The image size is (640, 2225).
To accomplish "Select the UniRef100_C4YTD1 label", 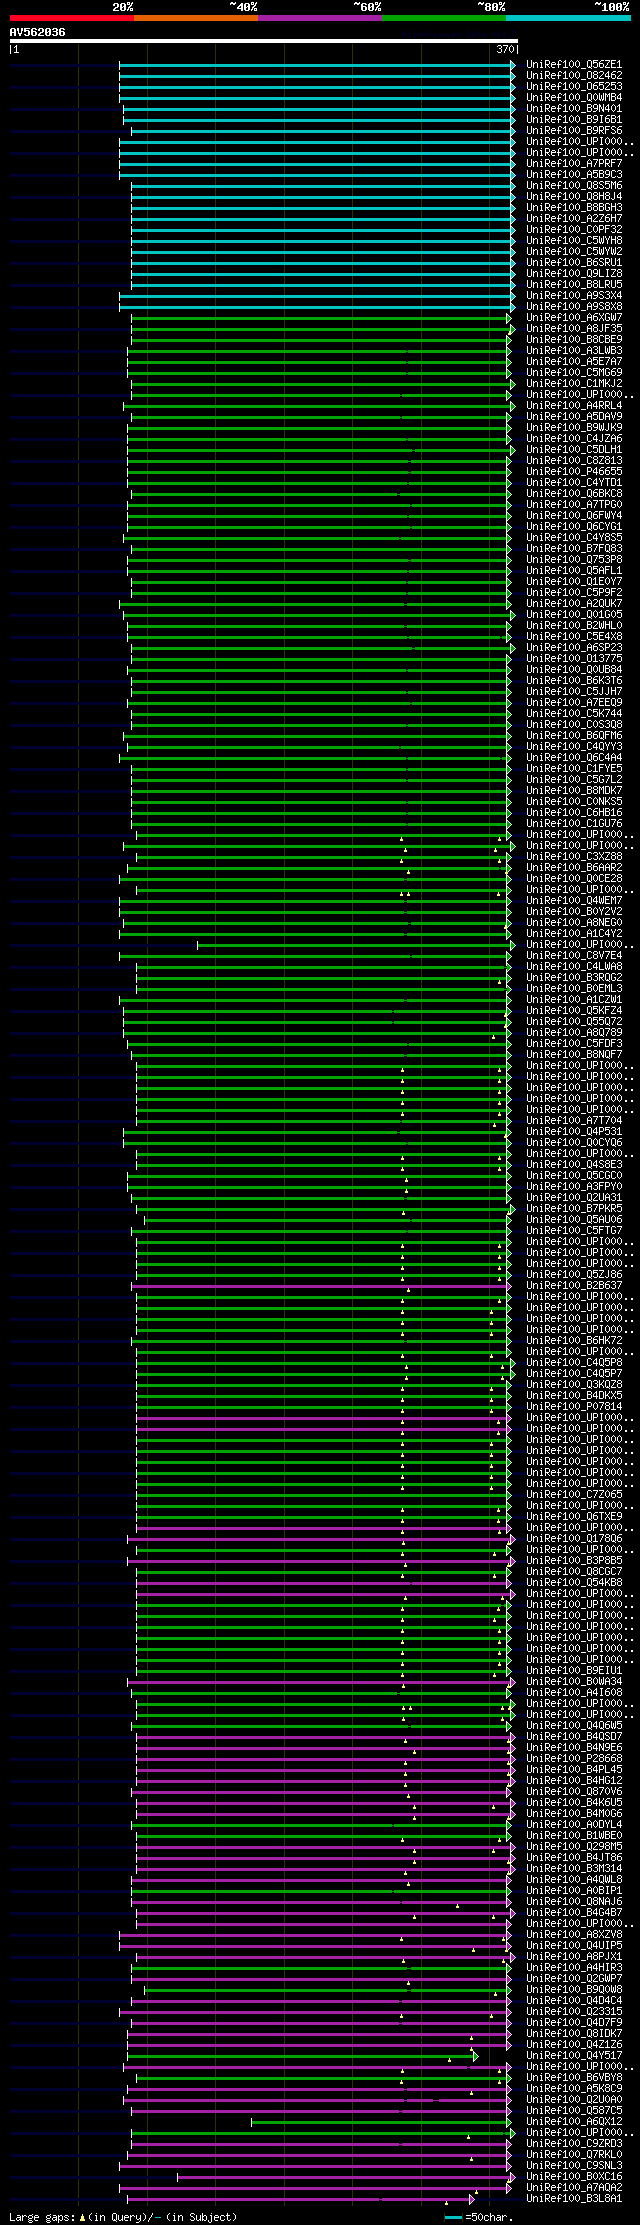I will 574,483.
